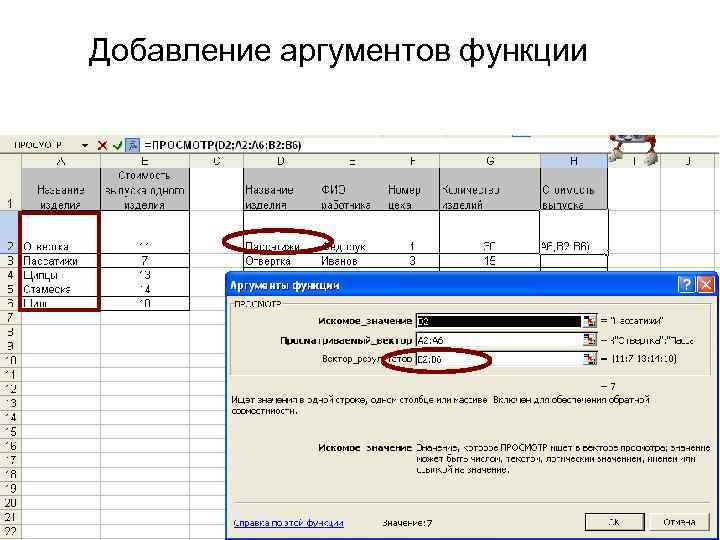Click the OK button in dialog

coord(614,522)
